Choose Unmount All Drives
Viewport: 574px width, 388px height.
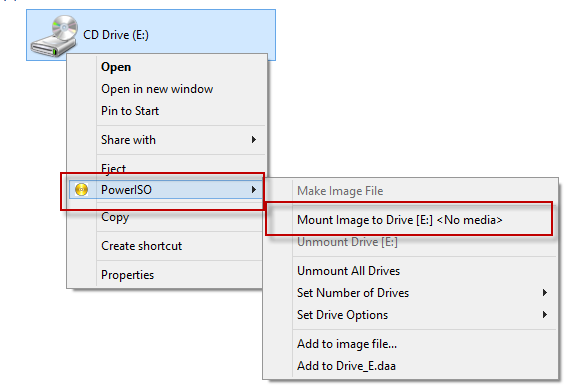click(x=348, y=271)
